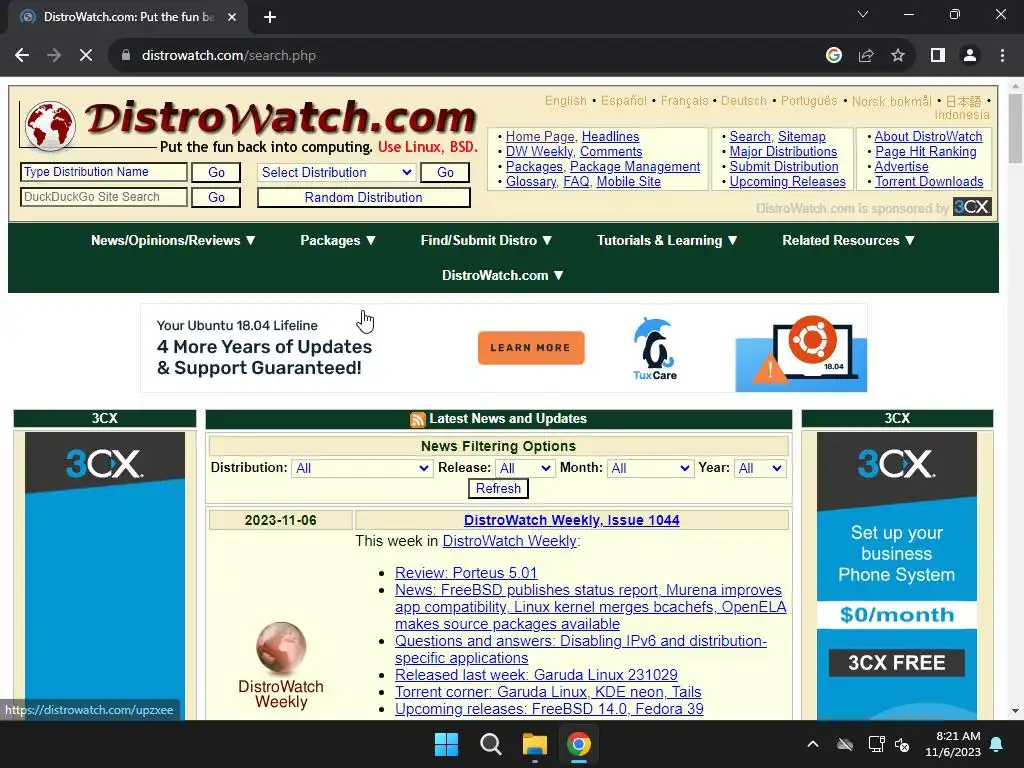This screenshot has width=1024, height=768.
Task: Open the Package Management link
Action: pyautogui.click(x=635, y=167)
